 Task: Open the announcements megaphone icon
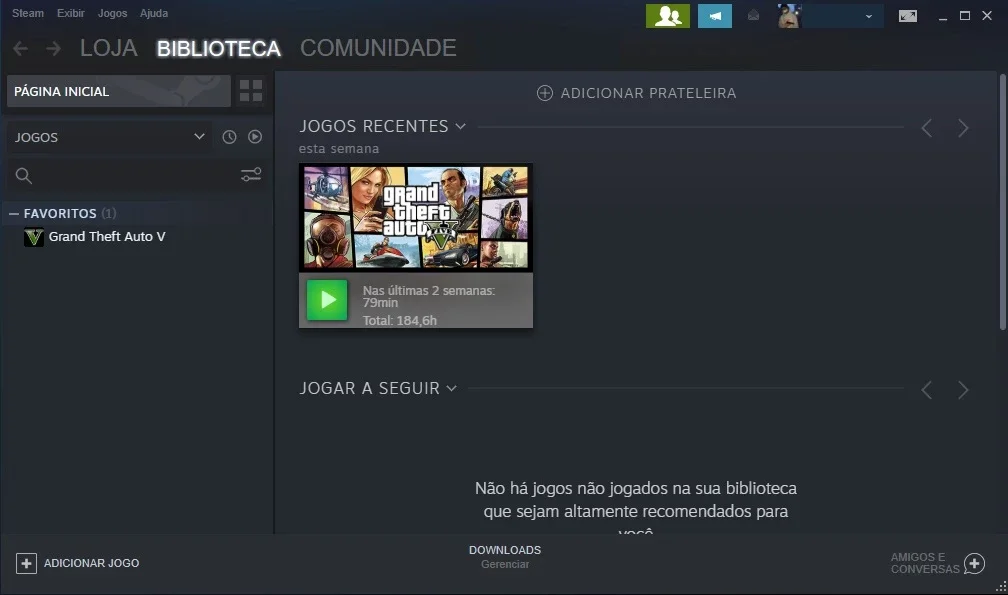pyautogui.click(x=715, y=16)
